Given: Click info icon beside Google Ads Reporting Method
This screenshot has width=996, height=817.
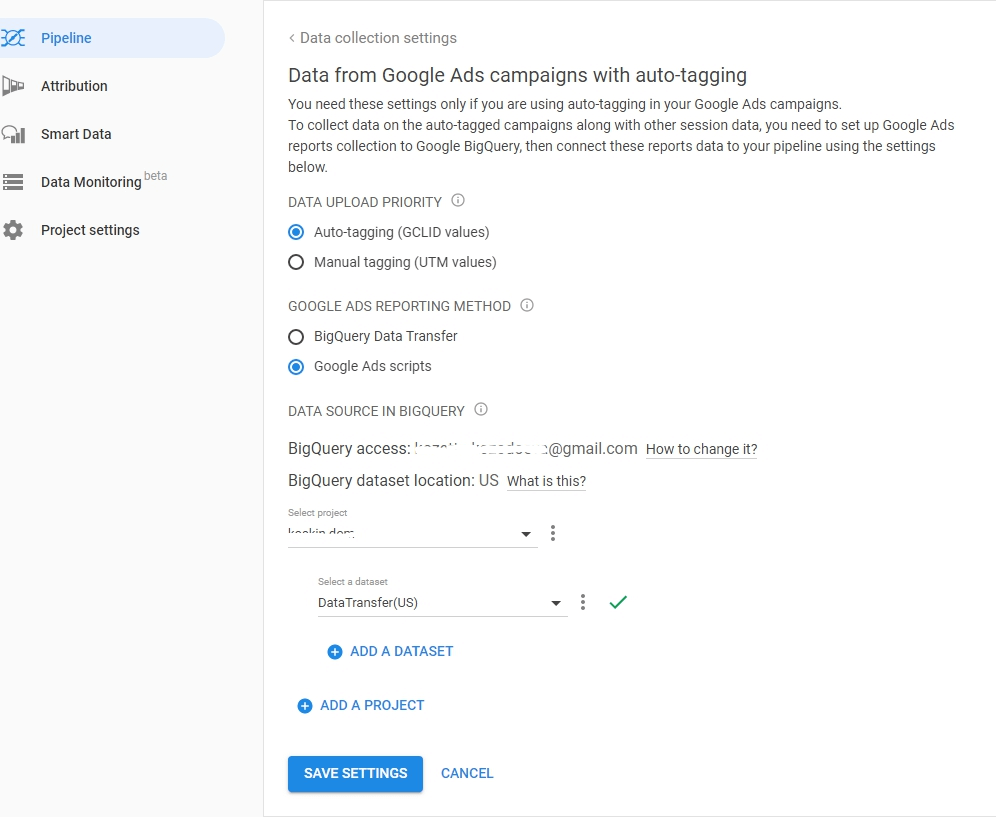Looking at the screenshot, I should (x=527, y=305).
